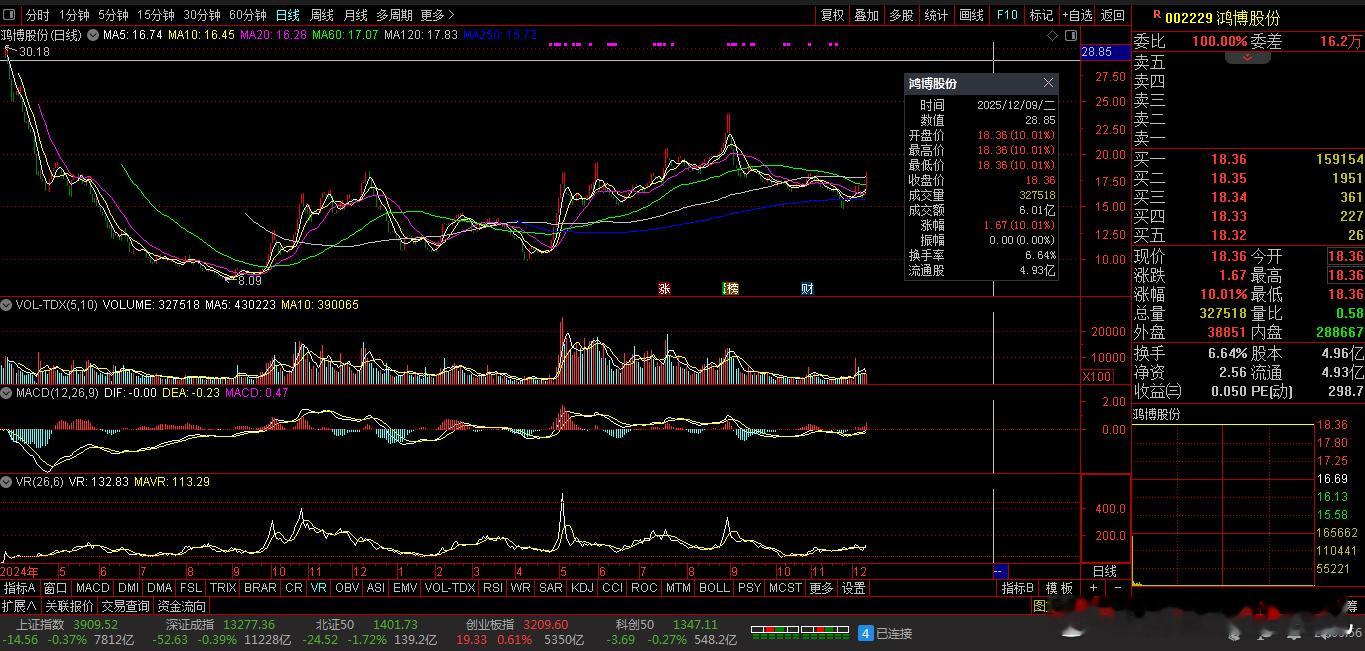The height and width of the screenshot is (651, 1365).
Task: Open the 多周期 view
Action: click(x=394, y=15)
